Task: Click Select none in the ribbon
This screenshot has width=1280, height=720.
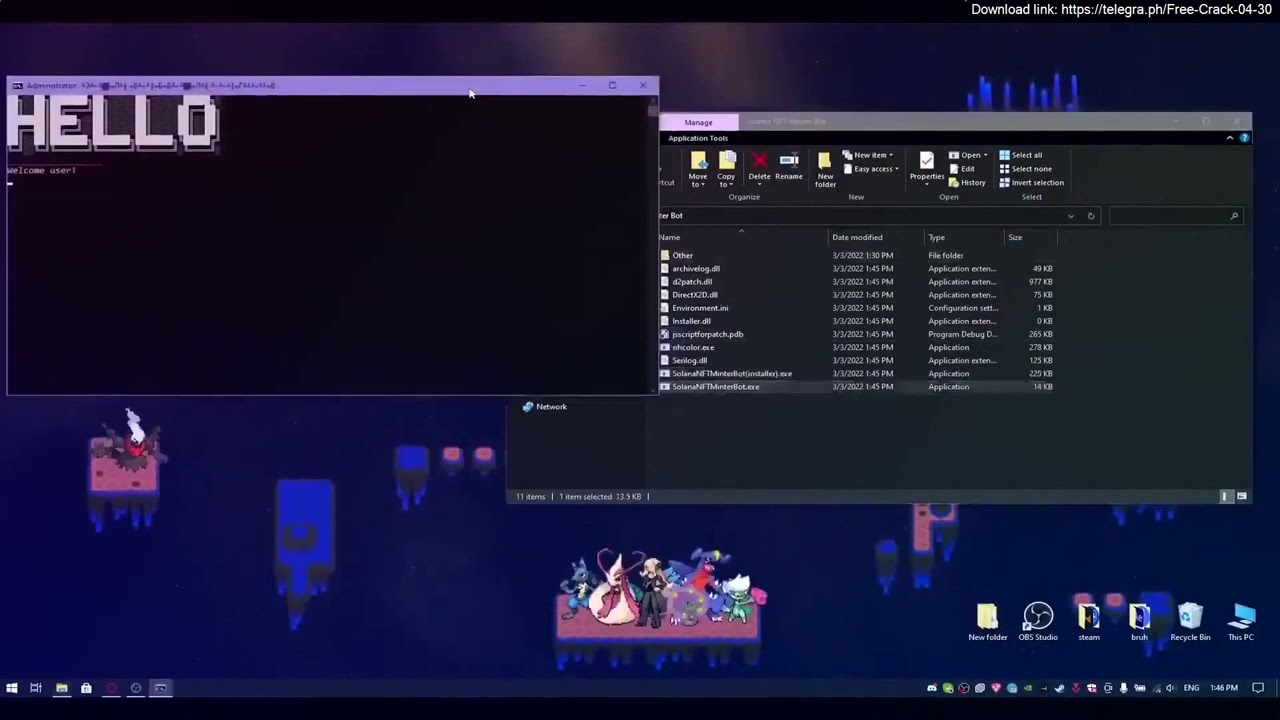Action: coord(1025,169)
